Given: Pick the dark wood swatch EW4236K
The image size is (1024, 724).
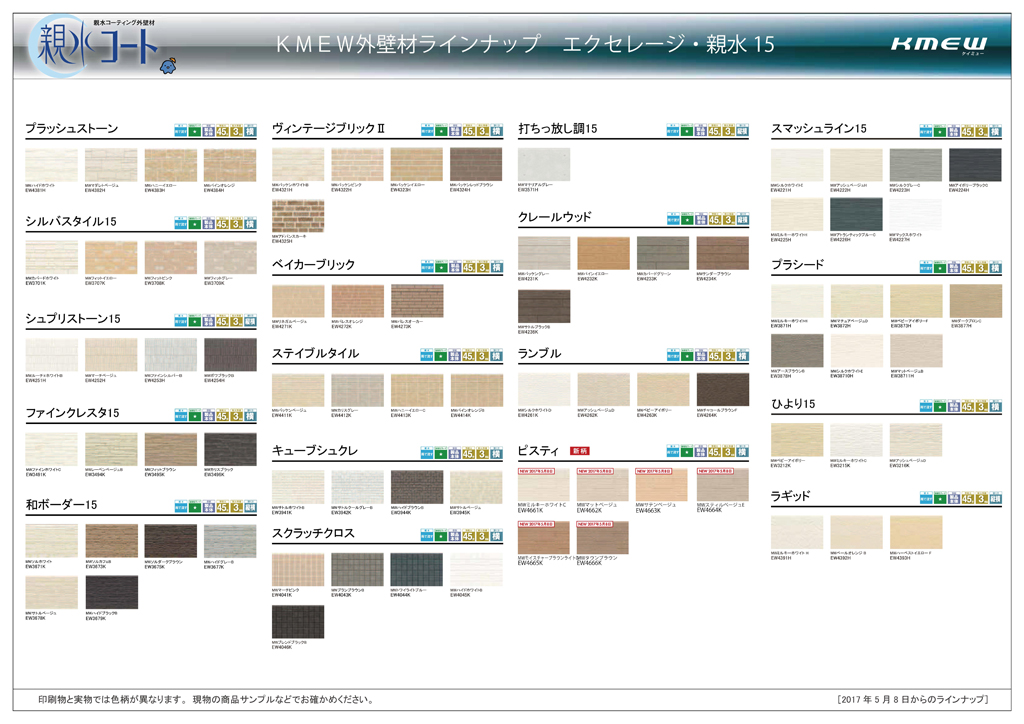Looking at the screenshot, I should coord(544,306).
